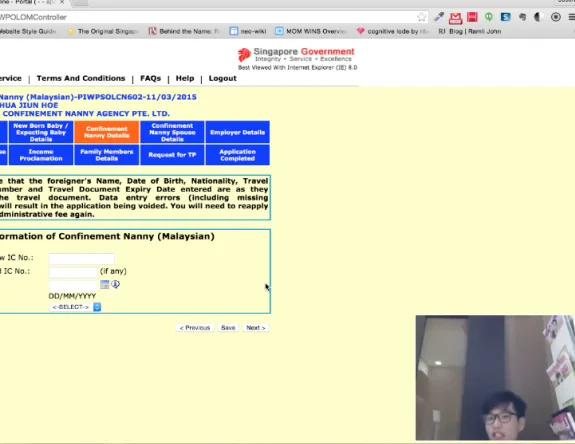Click the DD/MM/YYYY date input field
The image size is (575, 444).
point(73,285)
